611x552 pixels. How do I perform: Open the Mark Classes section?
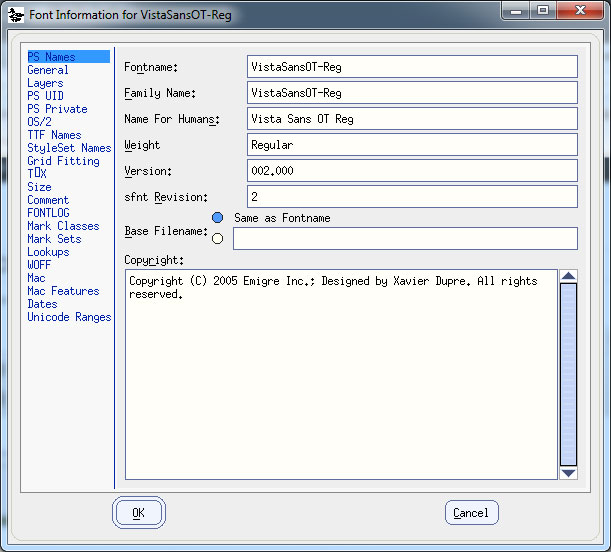(x=63, y=226)
